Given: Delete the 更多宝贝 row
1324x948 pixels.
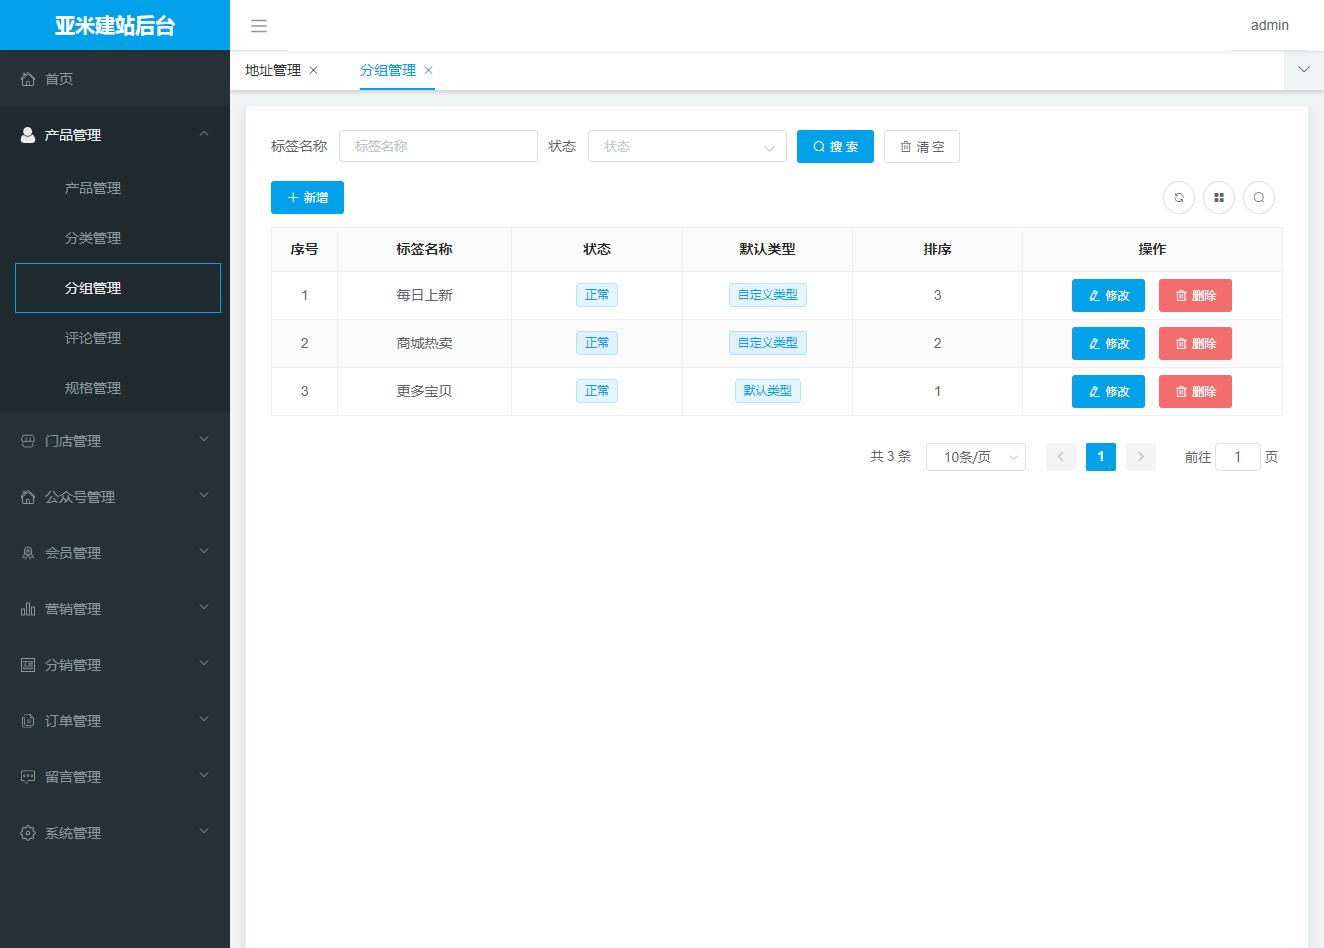Looking at the screenshot, I should [1195, 392].
